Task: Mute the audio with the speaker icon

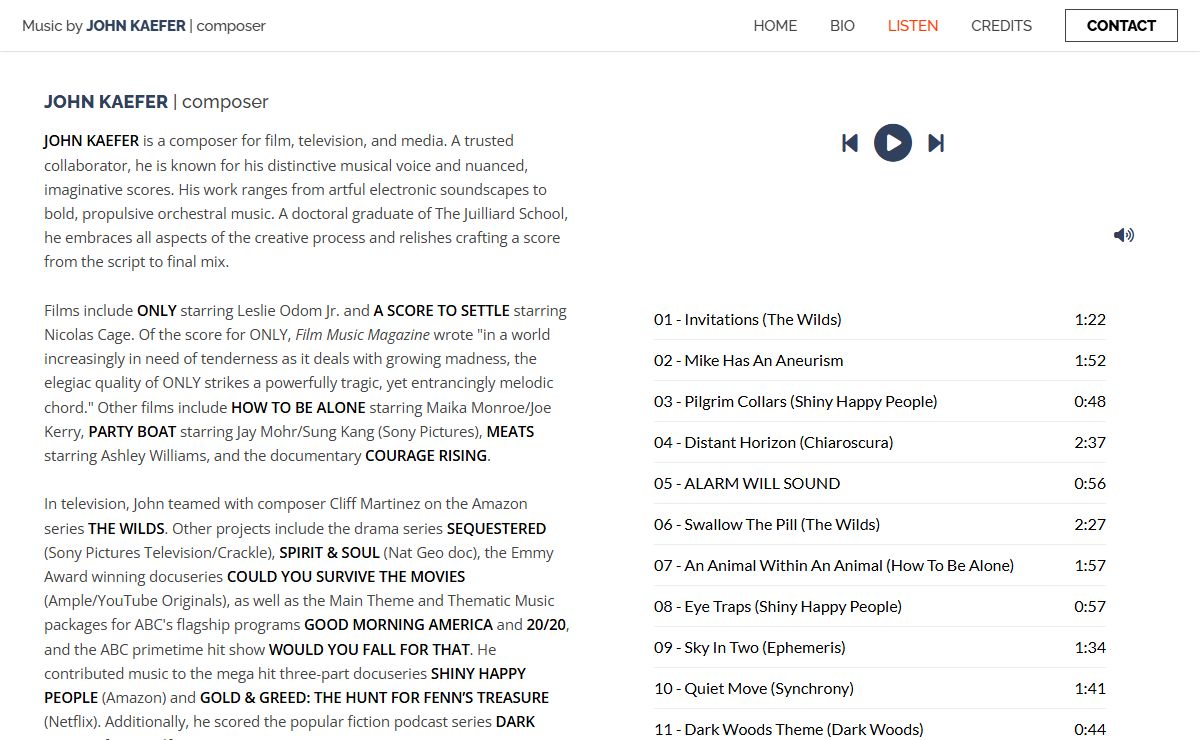Action: pyautogui.click(x=1124, y=235)
